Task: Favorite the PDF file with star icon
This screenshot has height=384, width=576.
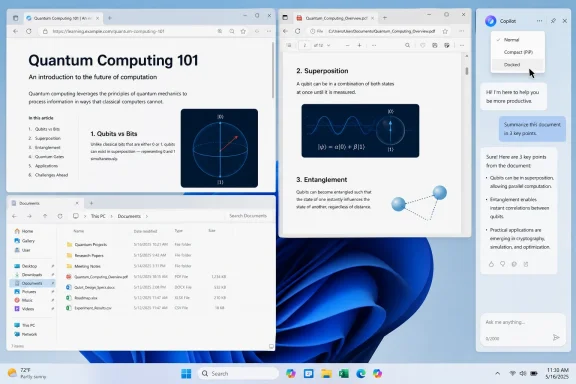Action: (x=445, y=31)
